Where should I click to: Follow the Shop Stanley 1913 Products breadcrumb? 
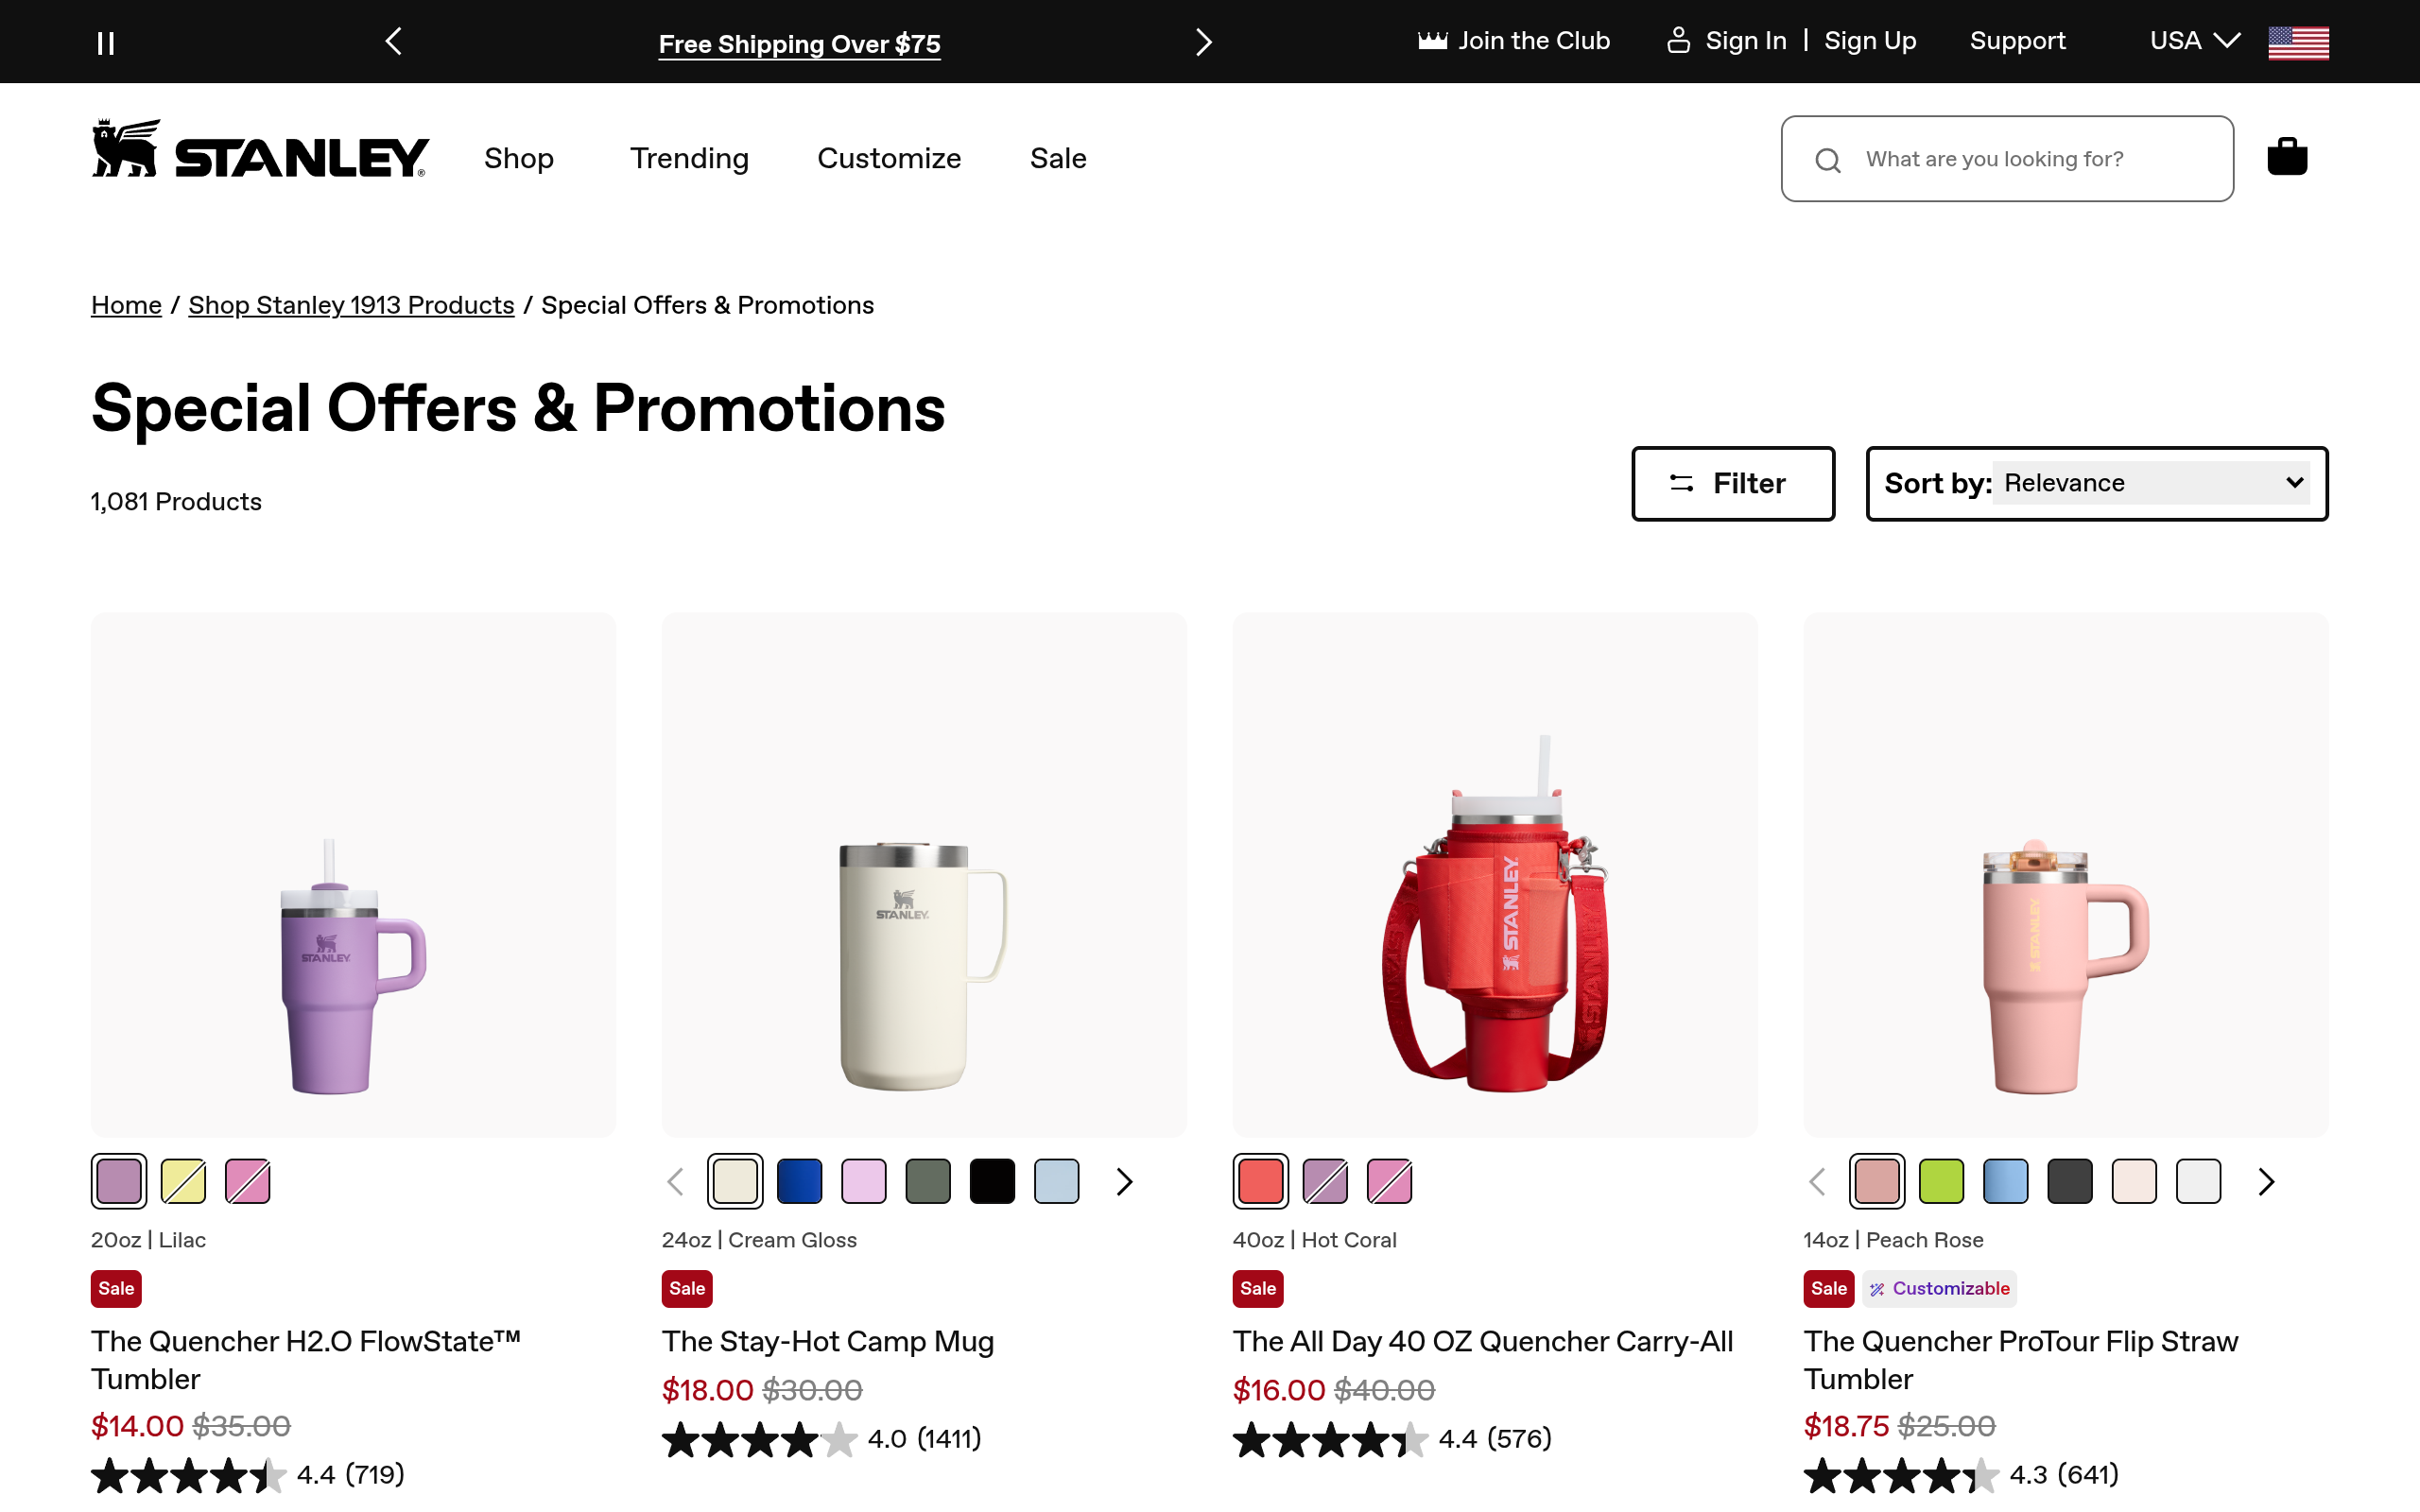351,305
